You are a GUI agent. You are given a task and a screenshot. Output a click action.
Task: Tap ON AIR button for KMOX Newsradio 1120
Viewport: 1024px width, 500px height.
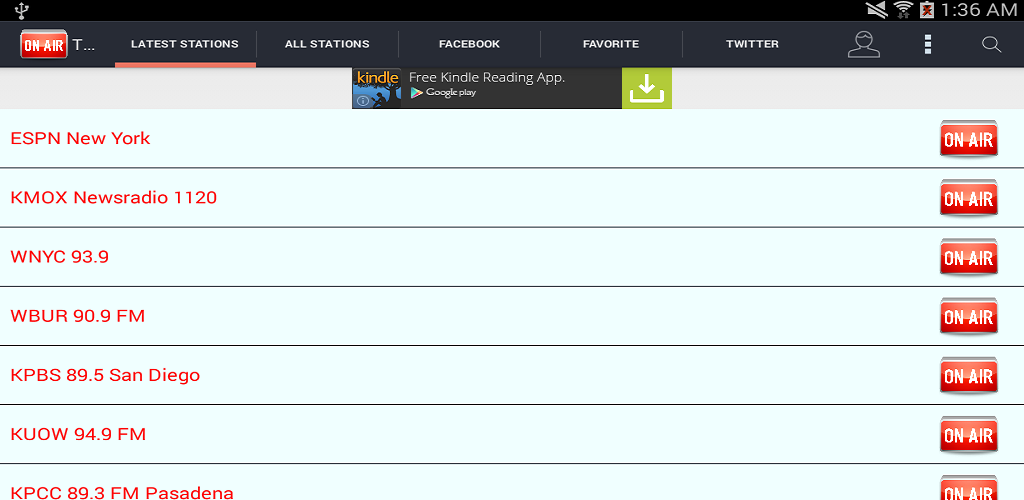tap(968, 198)
